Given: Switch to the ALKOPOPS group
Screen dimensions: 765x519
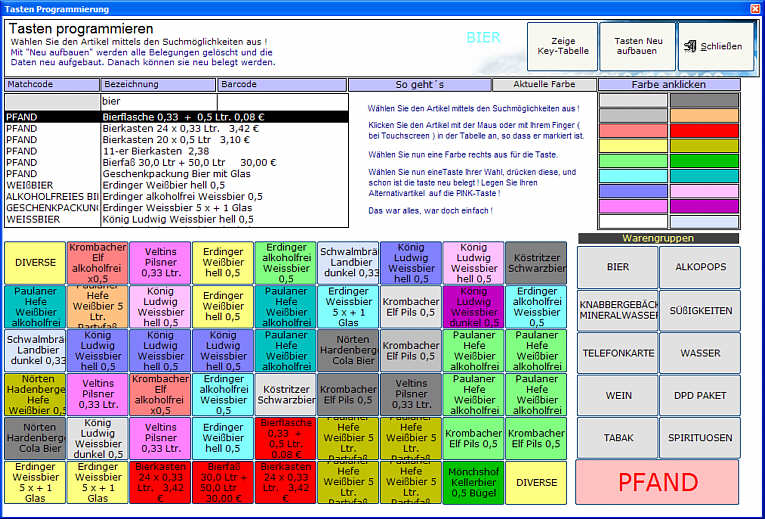Looking at the screenshot, I should (700, 267).
